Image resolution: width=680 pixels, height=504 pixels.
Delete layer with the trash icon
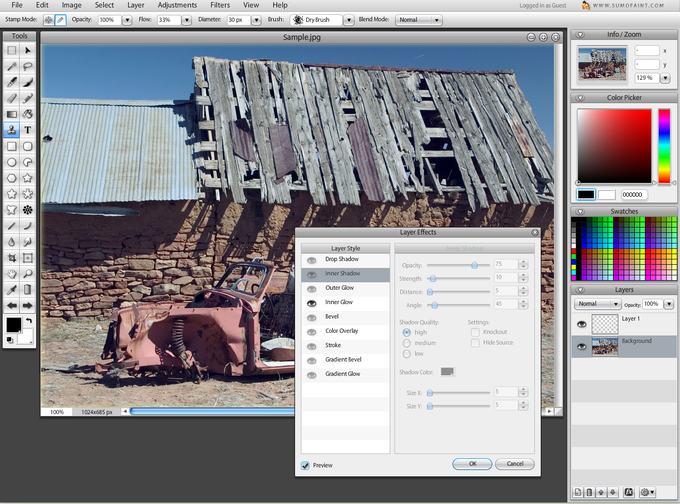[x=589, y=492]
